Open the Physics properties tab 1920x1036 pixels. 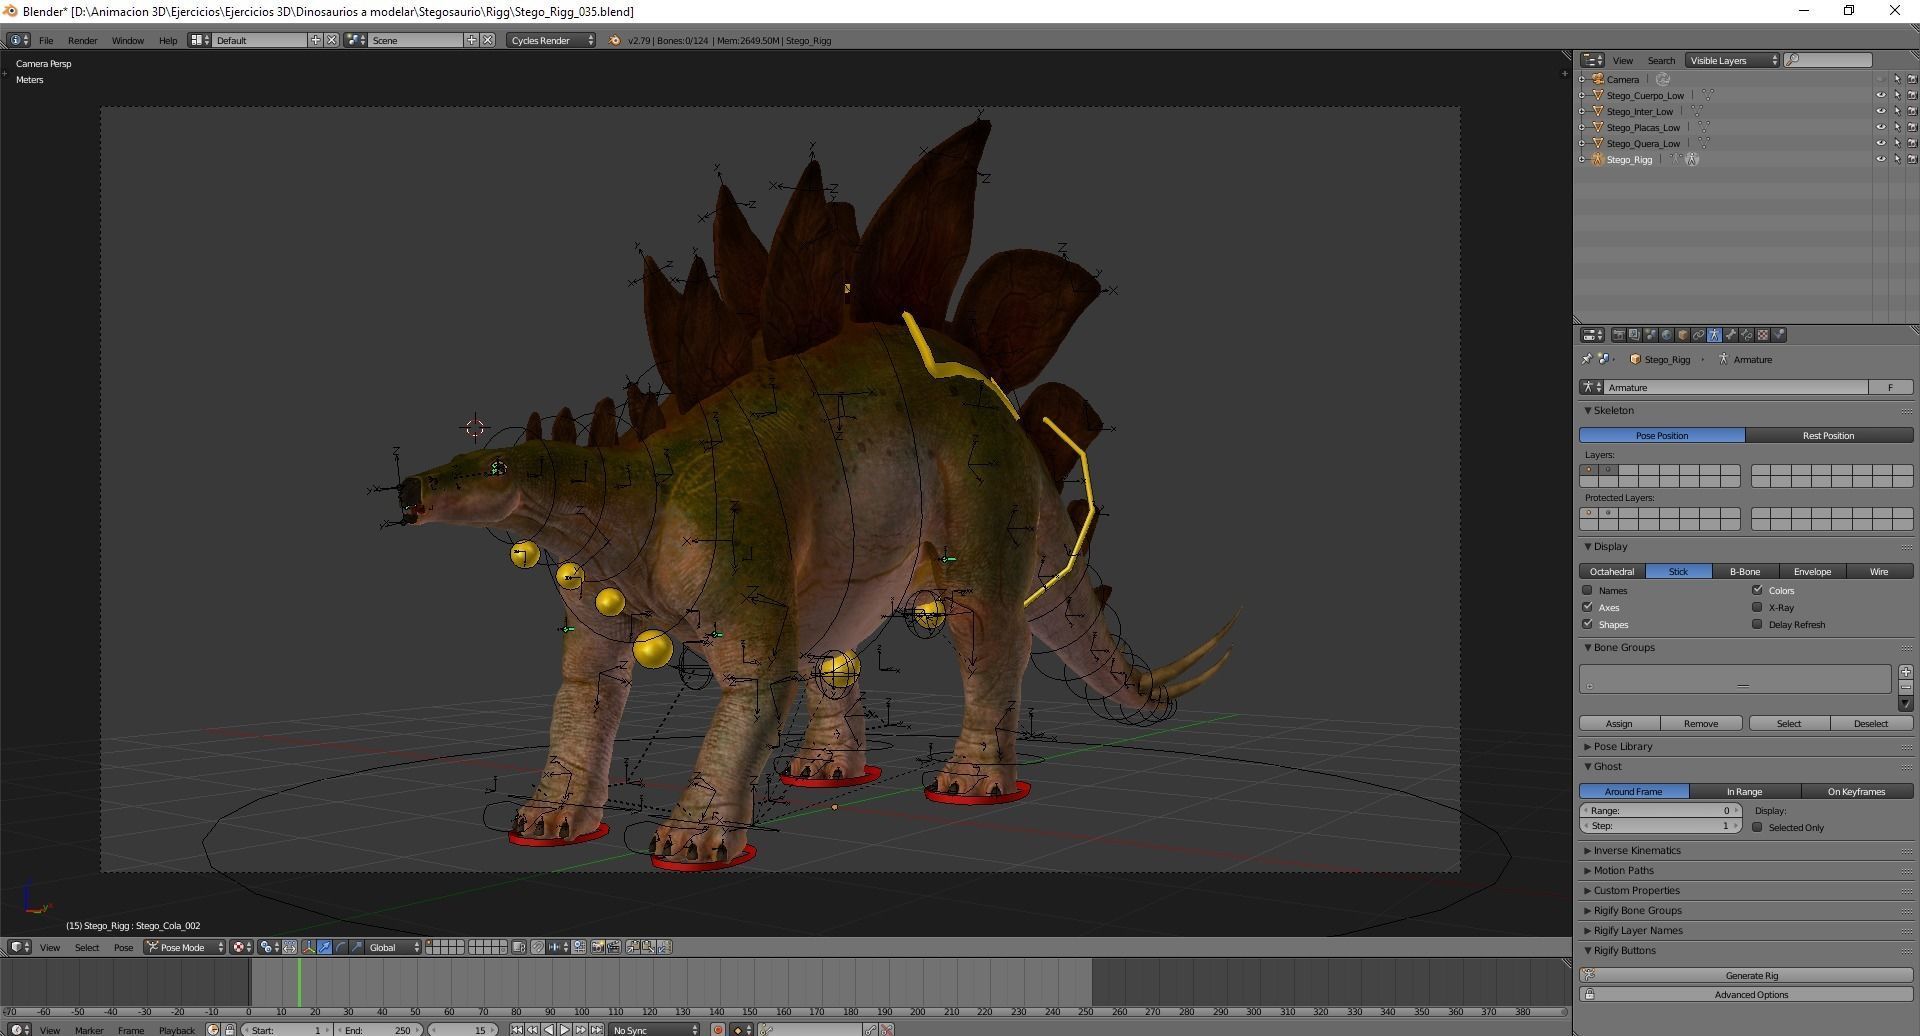pyautogui.click(x=1779, y=335)
